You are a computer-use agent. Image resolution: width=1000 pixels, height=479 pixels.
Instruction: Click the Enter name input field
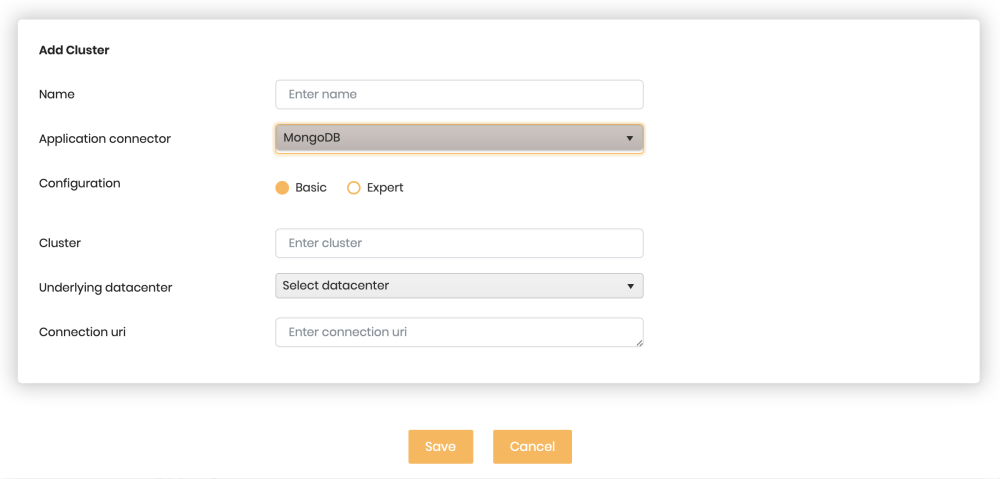coord(459,95)
